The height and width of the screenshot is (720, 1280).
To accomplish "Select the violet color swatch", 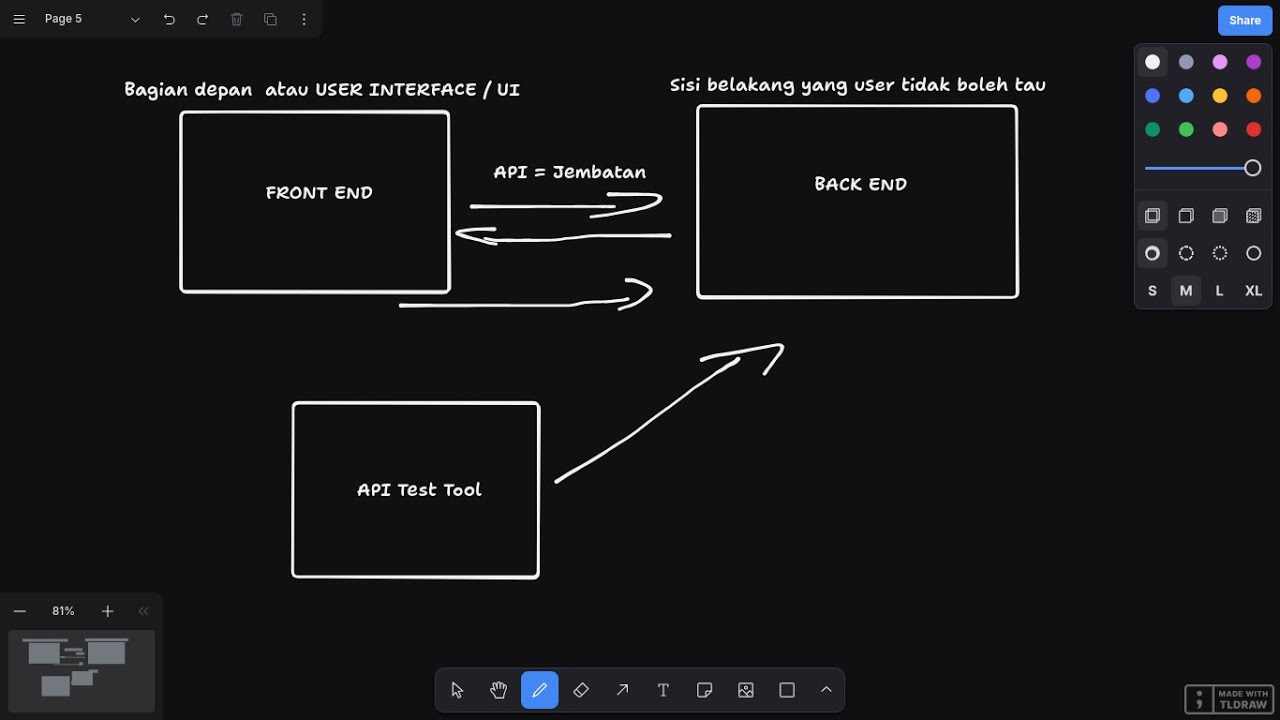I will click(x=1254, y=62).
